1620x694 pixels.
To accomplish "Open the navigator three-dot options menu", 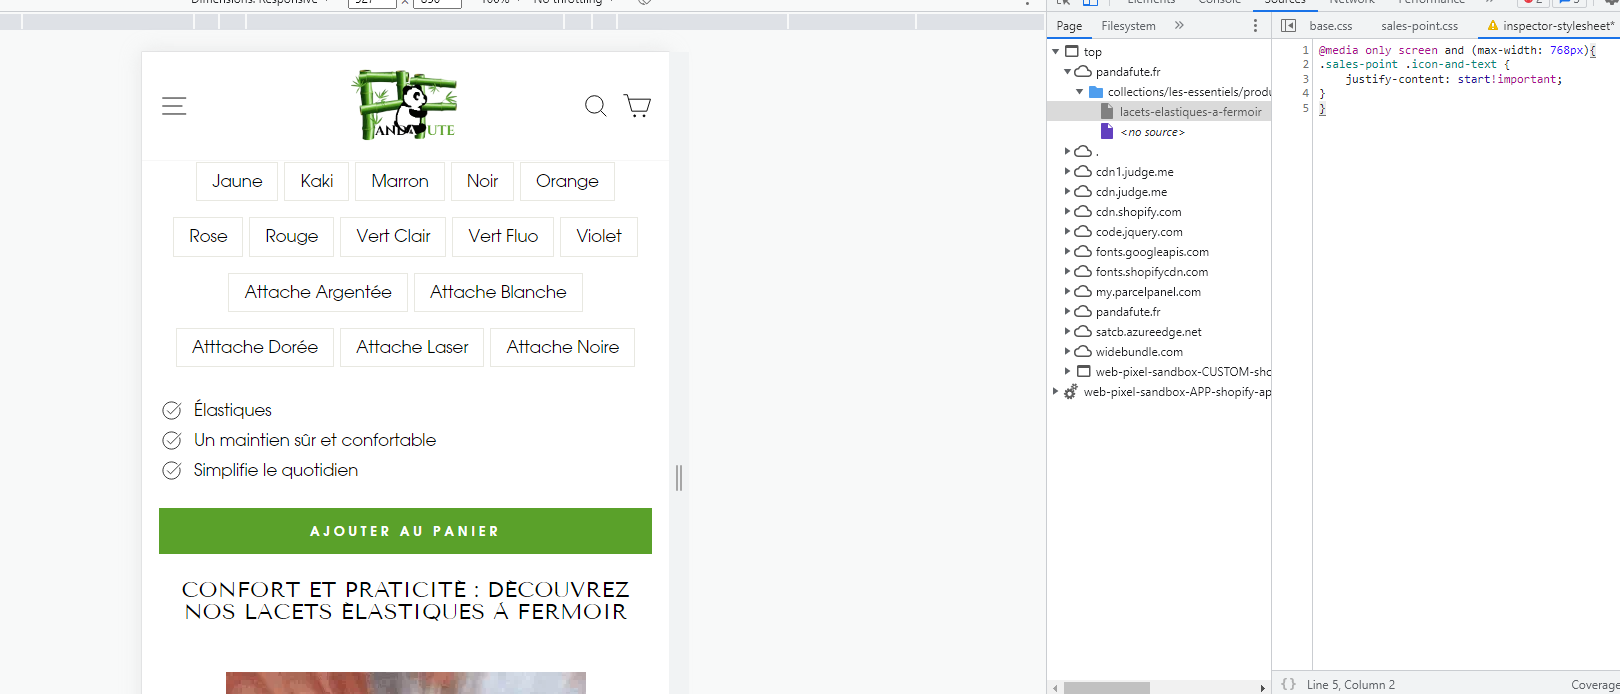I will [x=1256, y=26].
